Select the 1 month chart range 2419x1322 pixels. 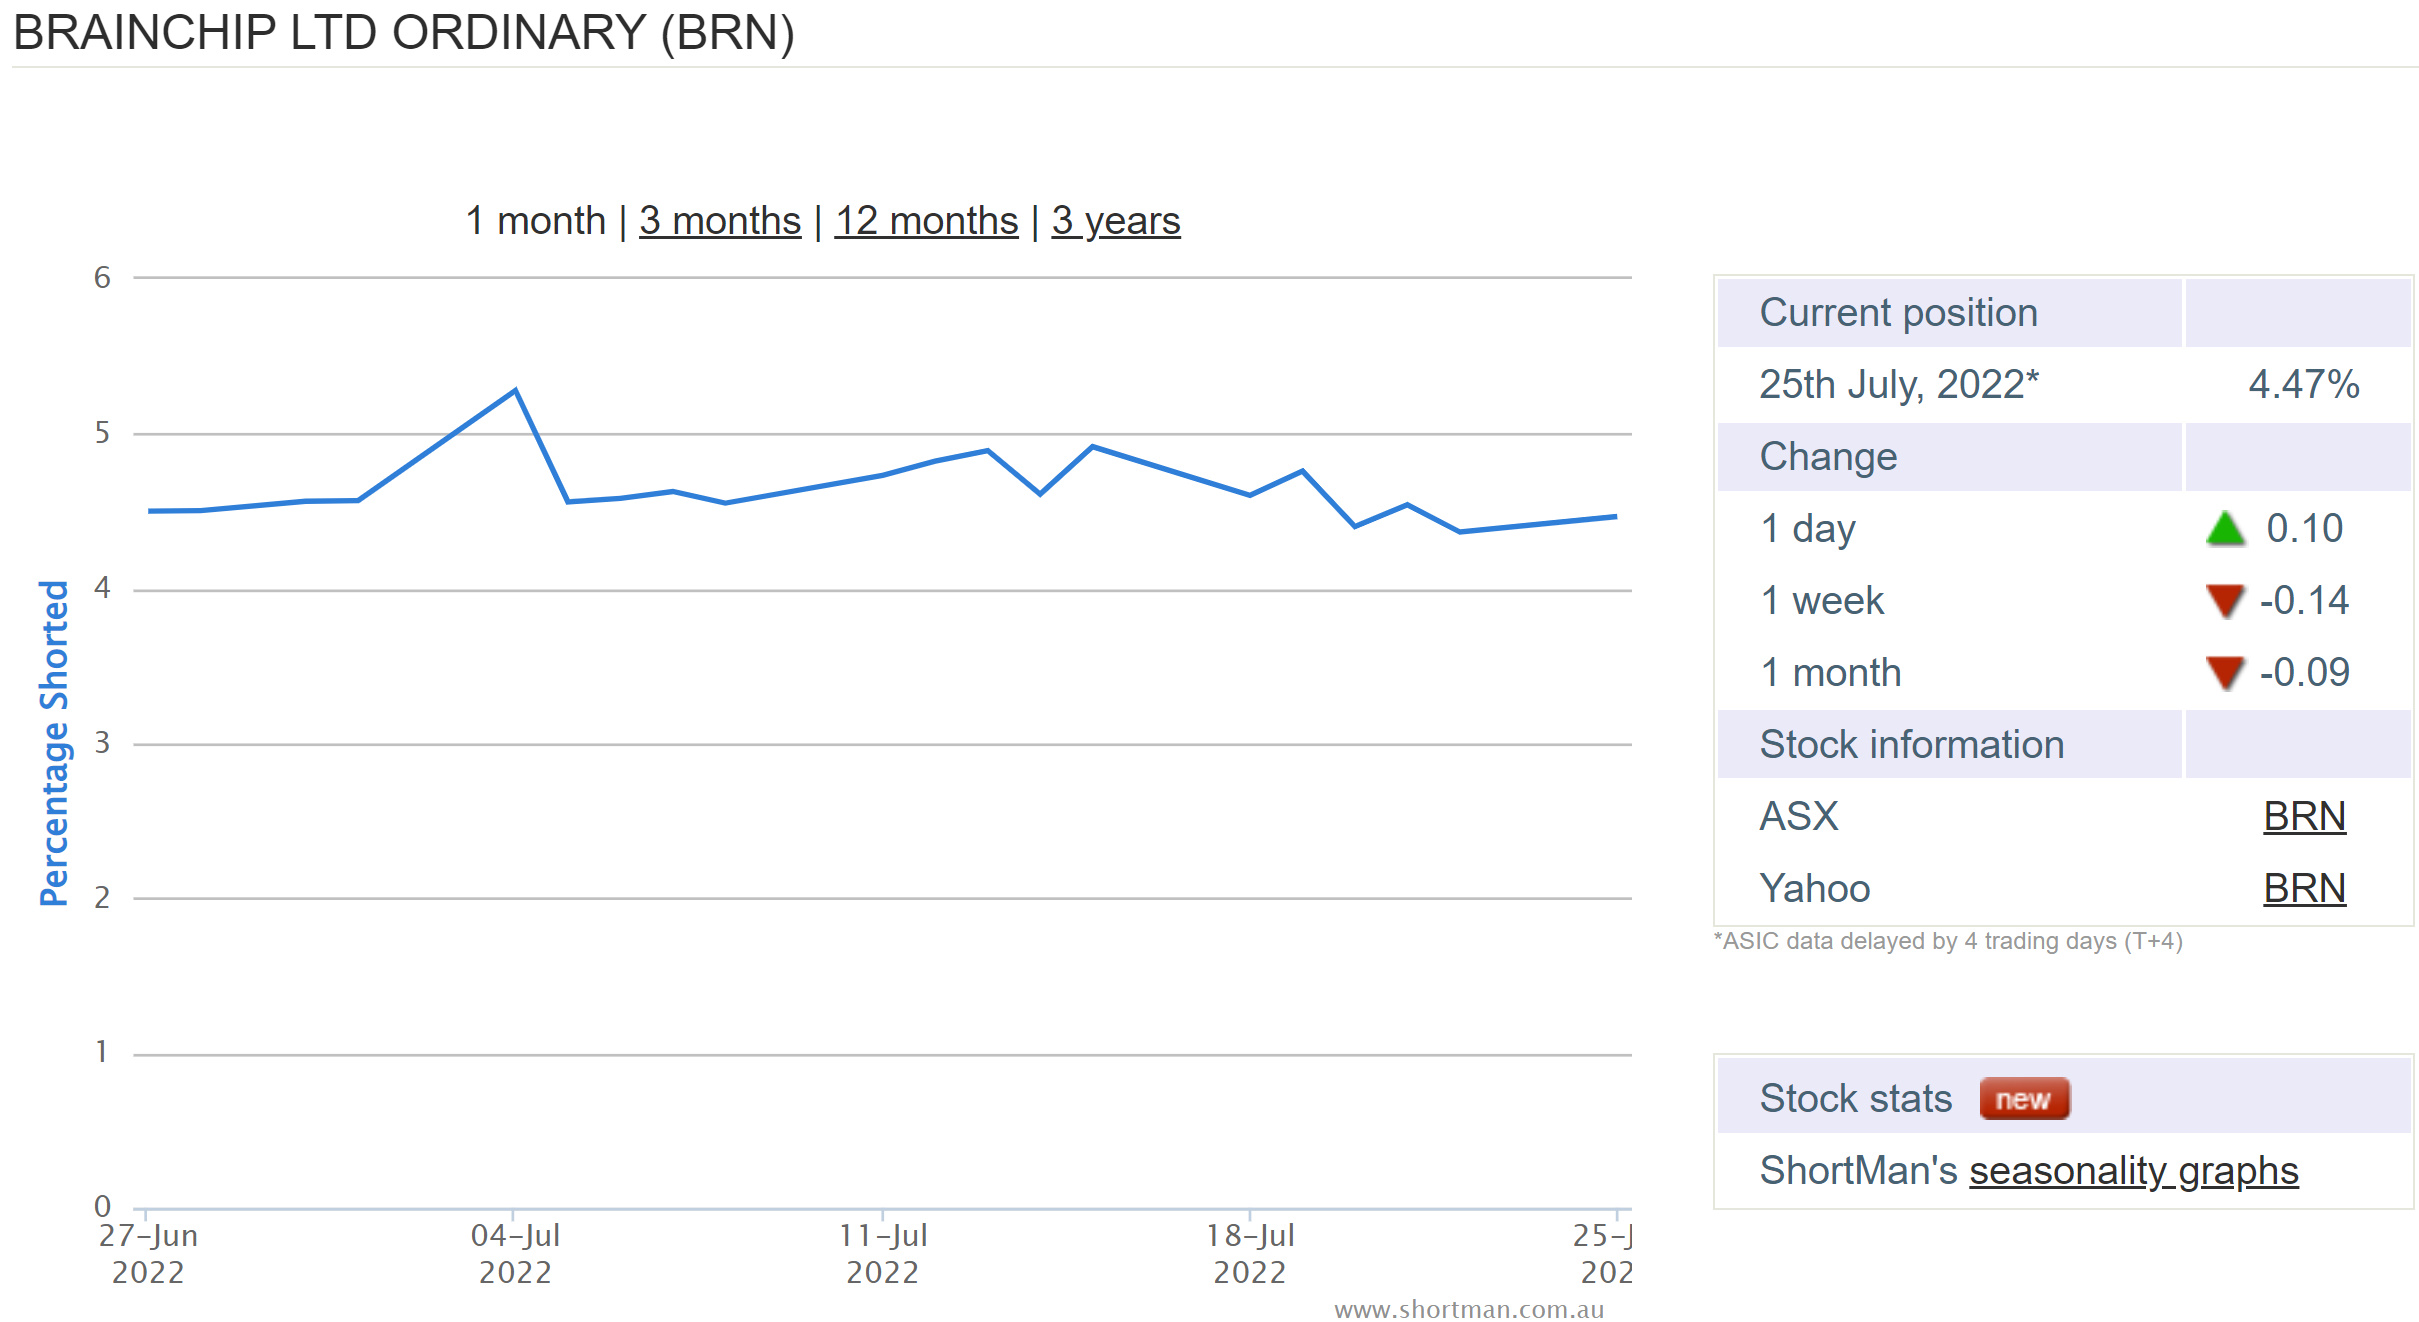pos(535,221)
